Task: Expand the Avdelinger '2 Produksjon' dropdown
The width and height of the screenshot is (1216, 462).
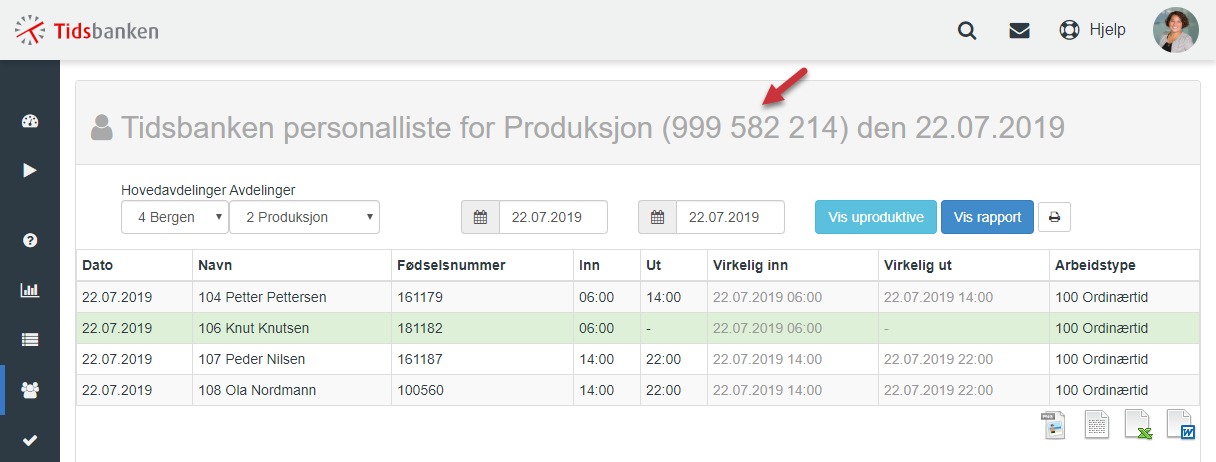Action: click(304, 217)
